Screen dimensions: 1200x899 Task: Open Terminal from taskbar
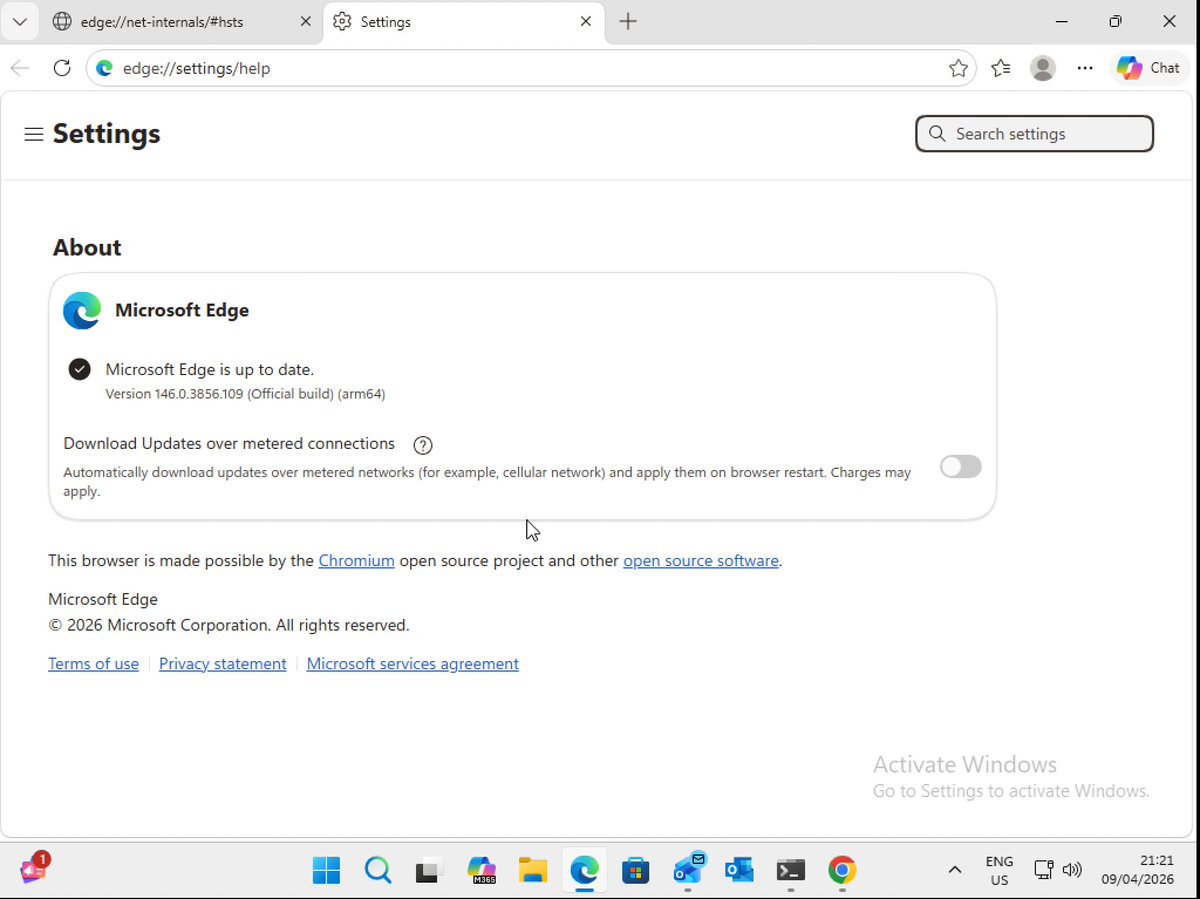791,871
